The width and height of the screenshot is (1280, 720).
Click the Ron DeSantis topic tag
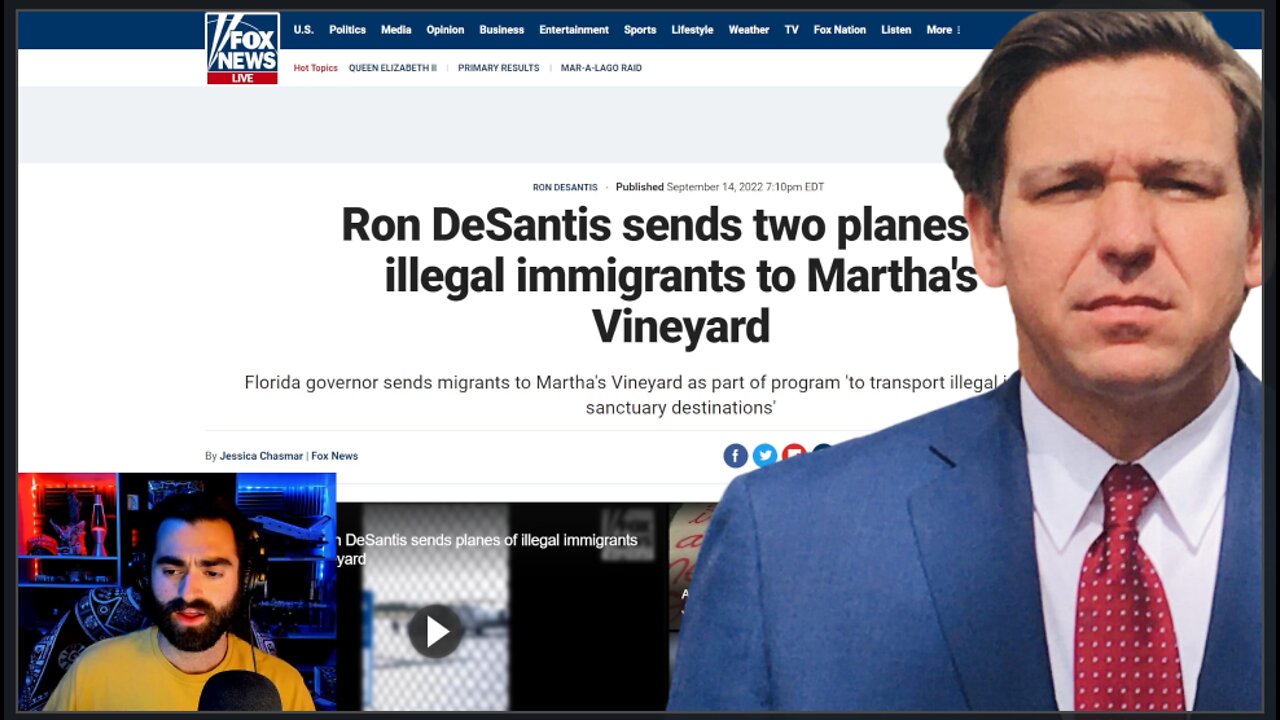point(565,187)
